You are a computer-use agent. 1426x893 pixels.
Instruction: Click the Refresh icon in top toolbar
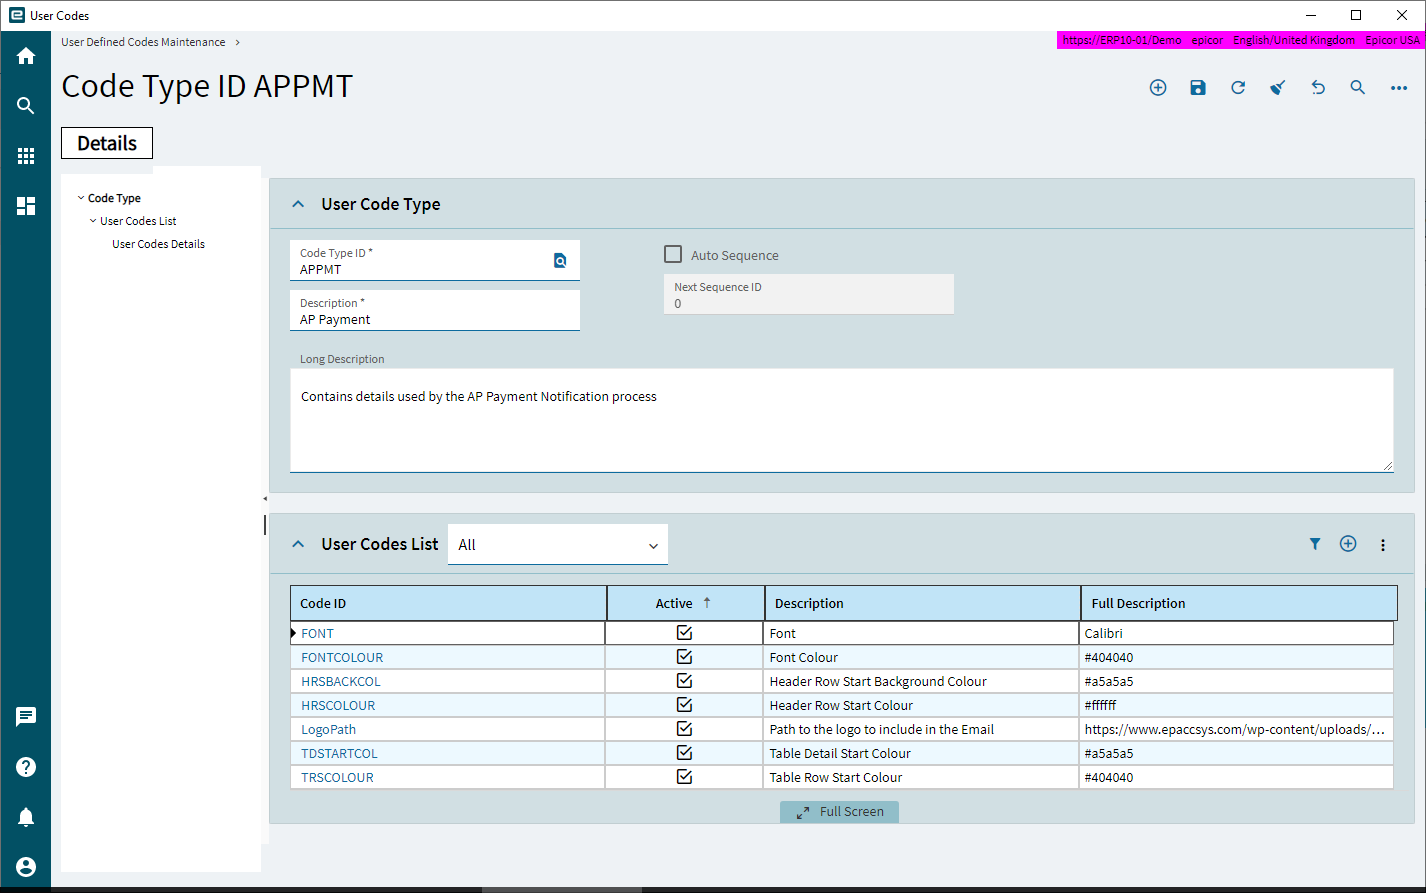coord(1238,88)
